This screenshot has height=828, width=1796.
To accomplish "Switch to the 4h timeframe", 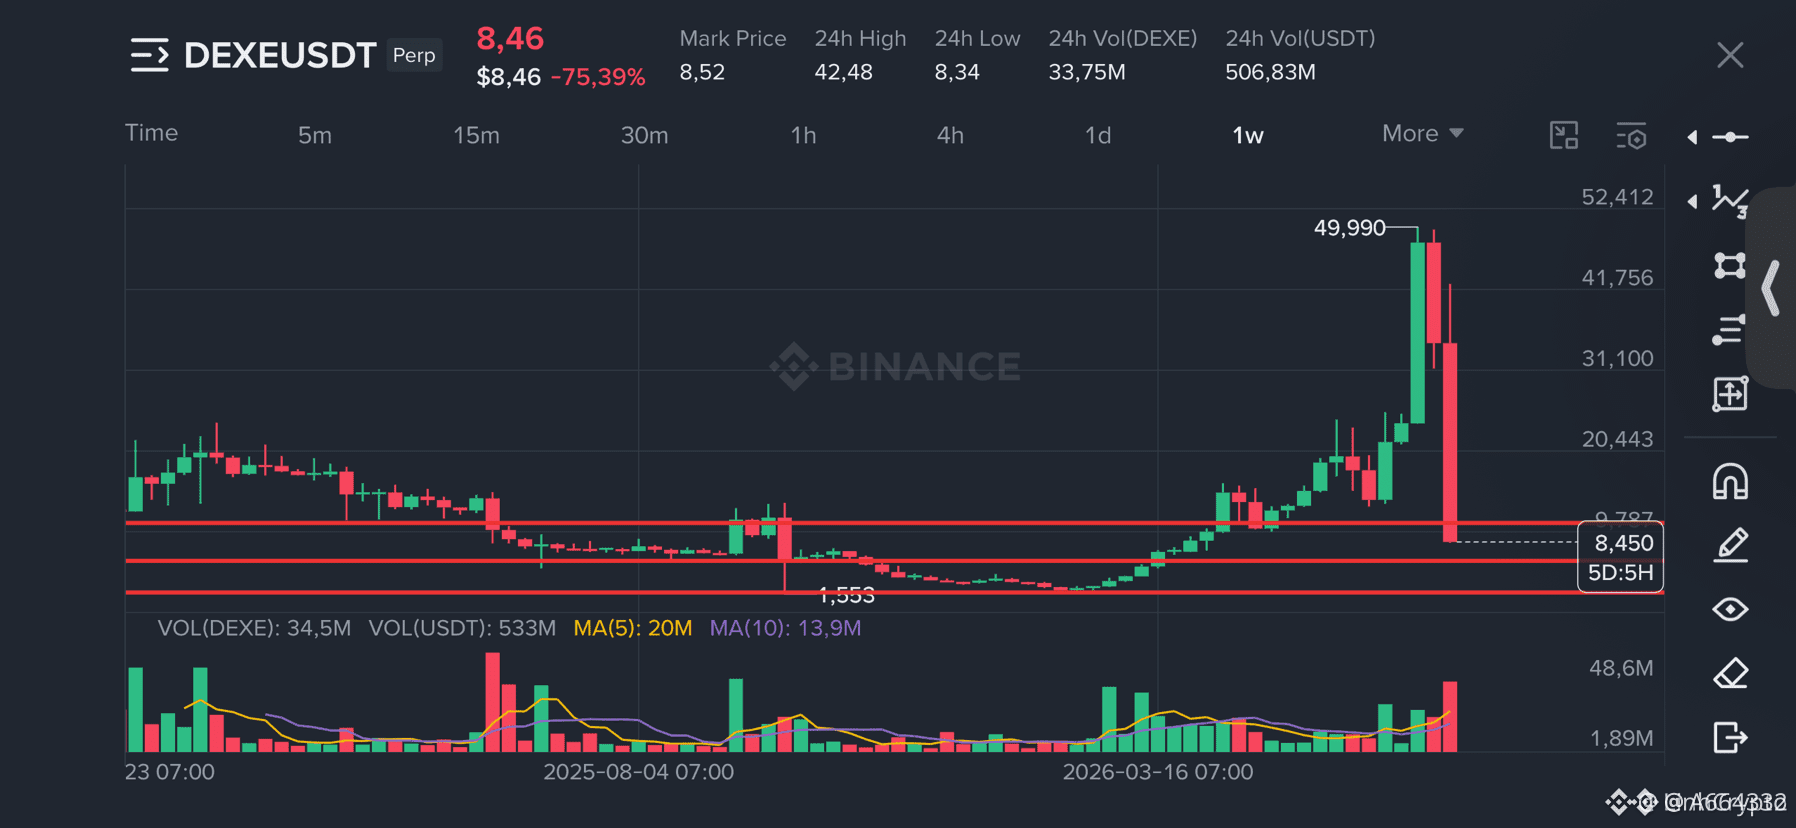I will pyautogui.click(x=950, y=135).
